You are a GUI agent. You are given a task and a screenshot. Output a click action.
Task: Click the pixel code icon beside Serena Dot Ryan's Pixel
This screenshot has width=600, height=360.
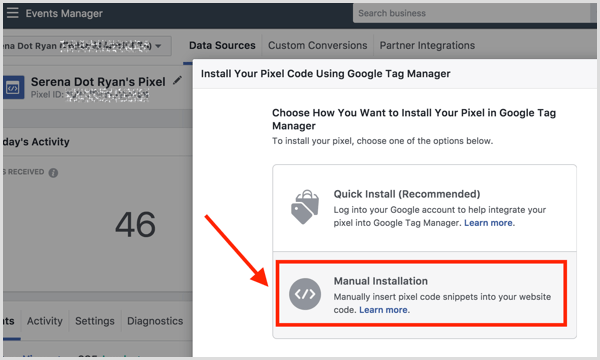[x=14, y=88]
